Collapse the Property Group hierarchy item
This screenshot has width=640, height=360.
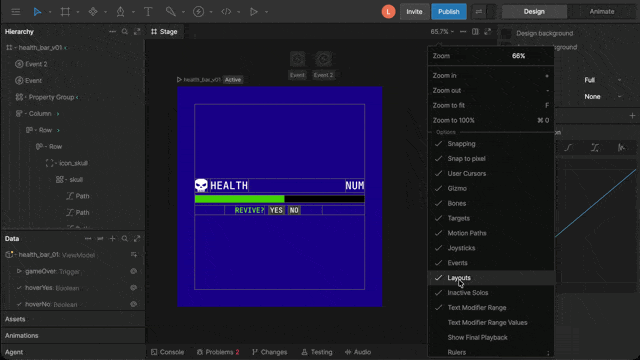[x=25, y=97]
